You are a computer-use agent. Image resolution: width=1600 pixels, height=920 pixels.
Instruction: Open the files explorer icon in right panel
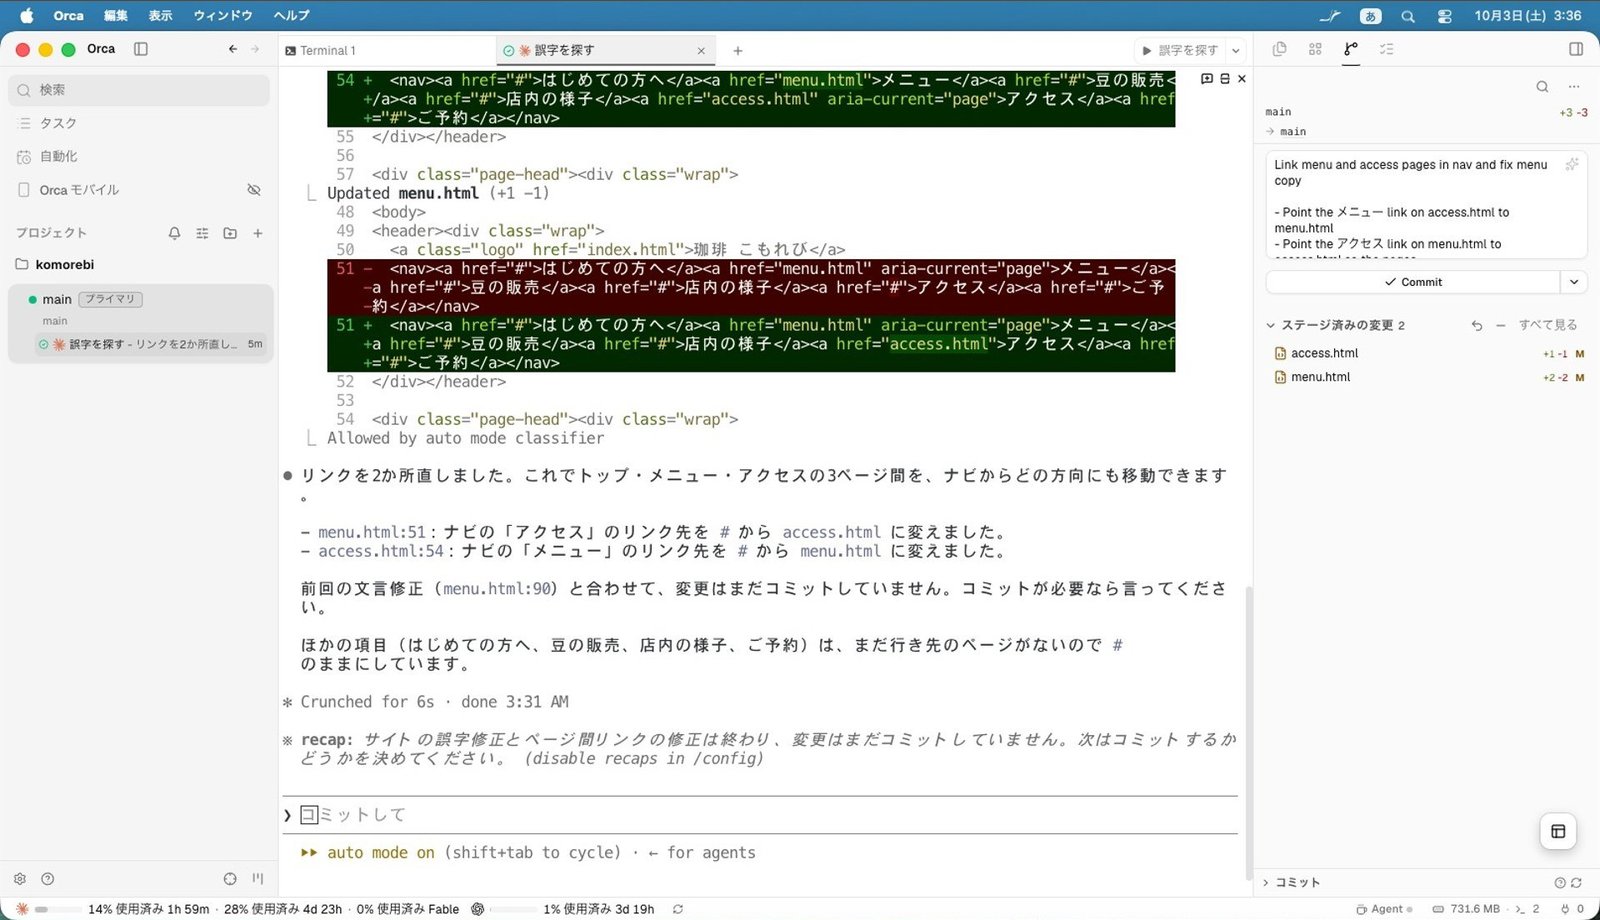(x=1279, y=49)
